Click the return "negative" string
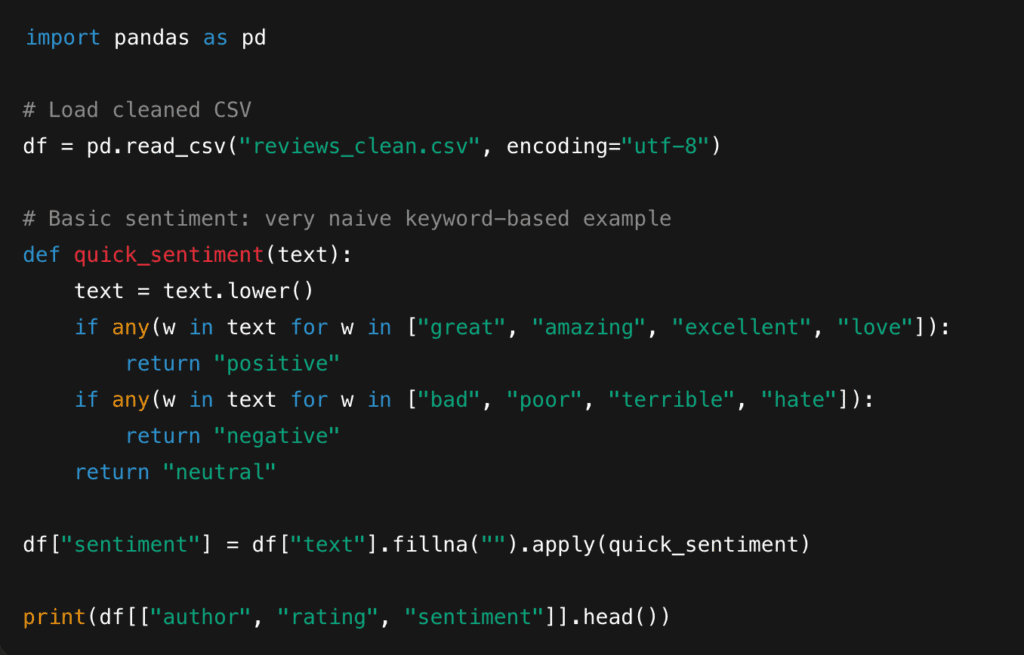1024x655 pixels. (277, 435)
